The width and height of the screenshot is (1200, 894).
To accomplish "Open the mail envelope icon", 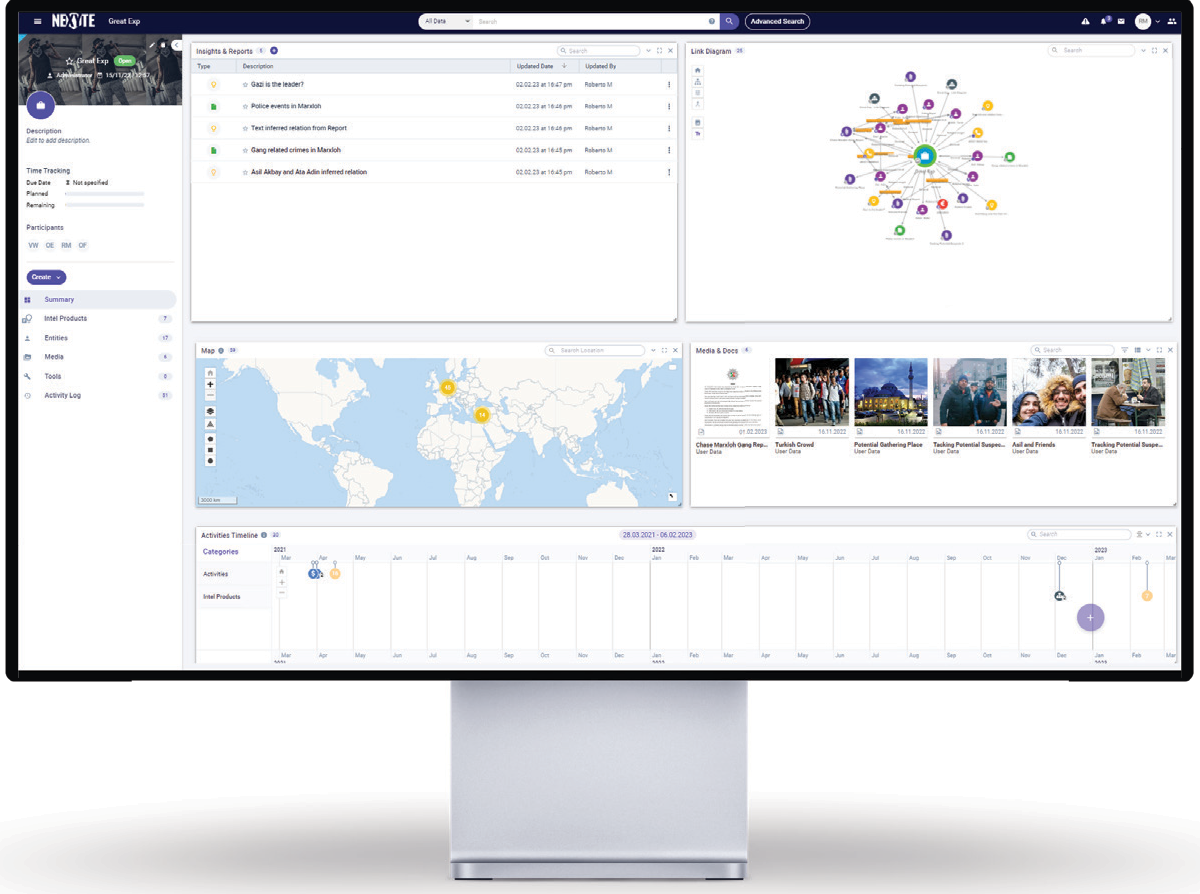I will (1121, 21).
